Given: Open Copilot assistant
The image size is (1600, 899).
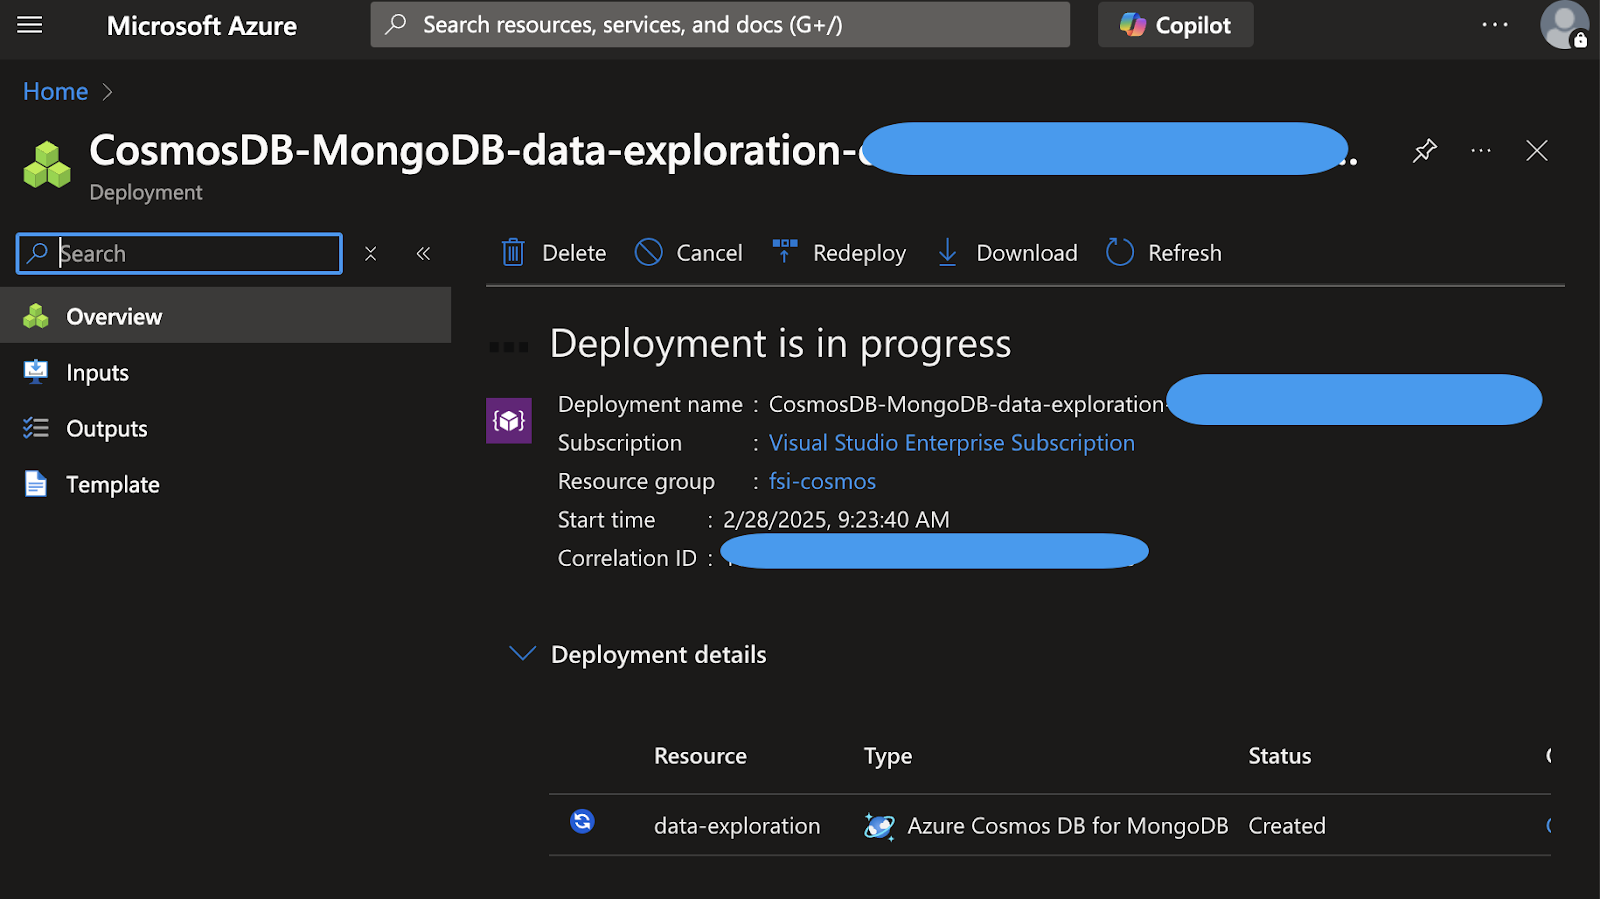Looking at the screenshot, I should tap(1175, 25).
